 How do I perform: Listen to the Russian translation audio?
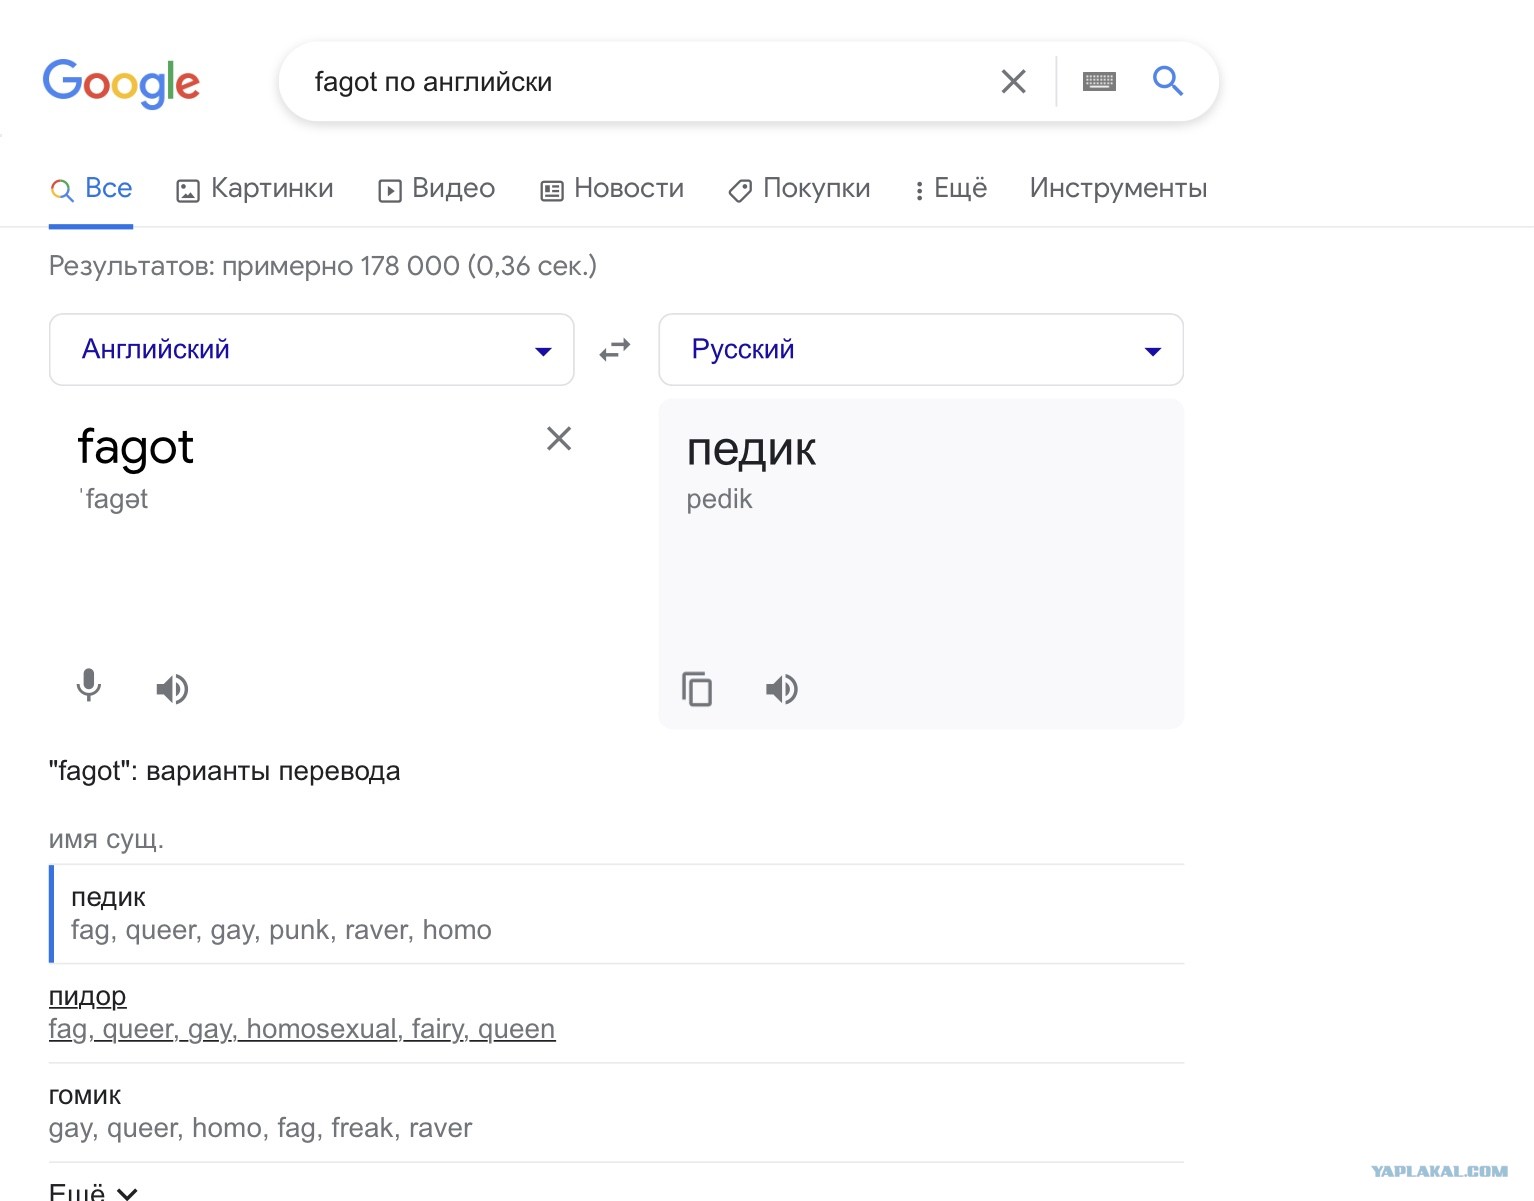click(x=782, y=689)
